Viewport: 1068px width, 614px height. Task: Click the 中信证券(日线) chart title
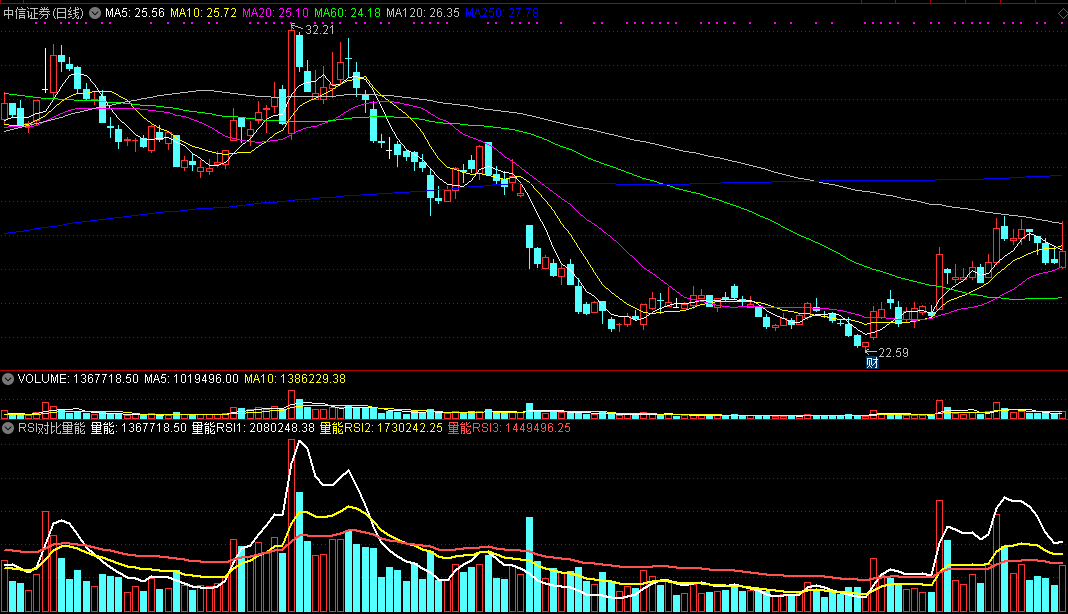coord(44,13)
